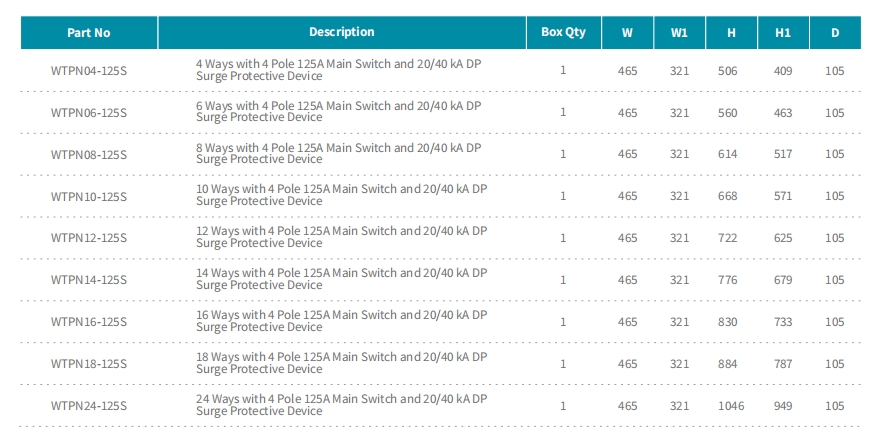
Task: Select the Description column header
Action: coord(341,33)
